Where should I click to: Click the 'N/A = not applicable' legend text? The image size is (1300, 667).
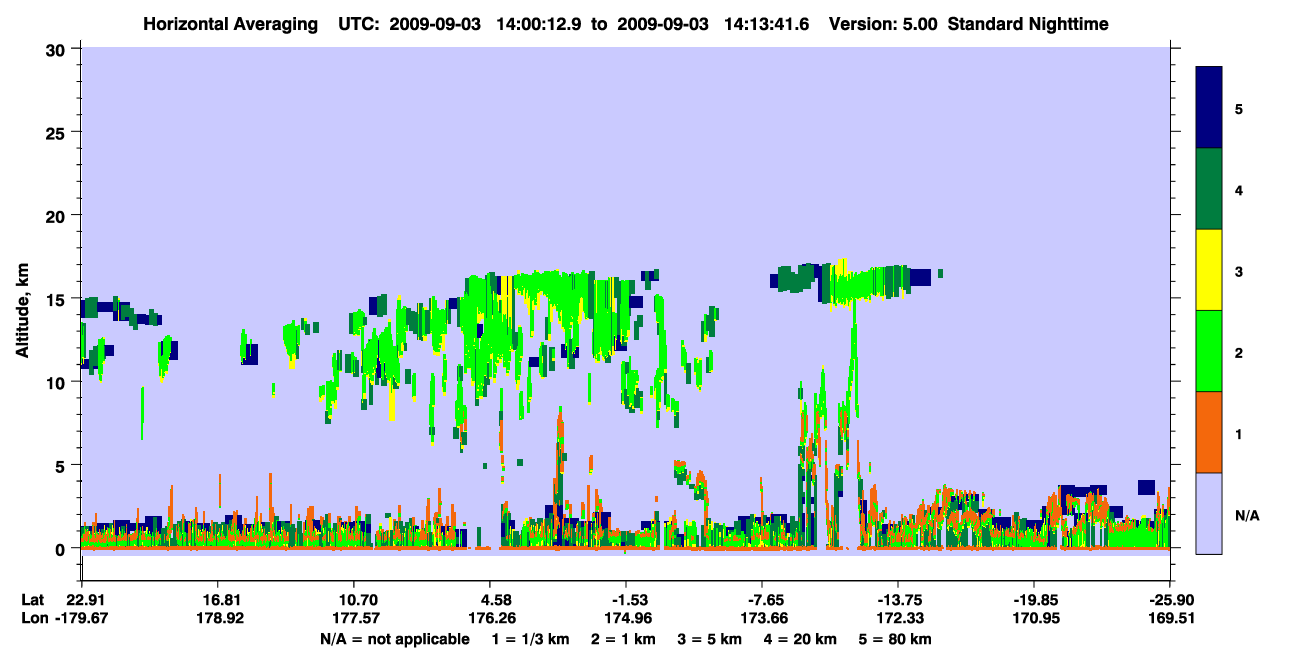click(x=394, y=639)
